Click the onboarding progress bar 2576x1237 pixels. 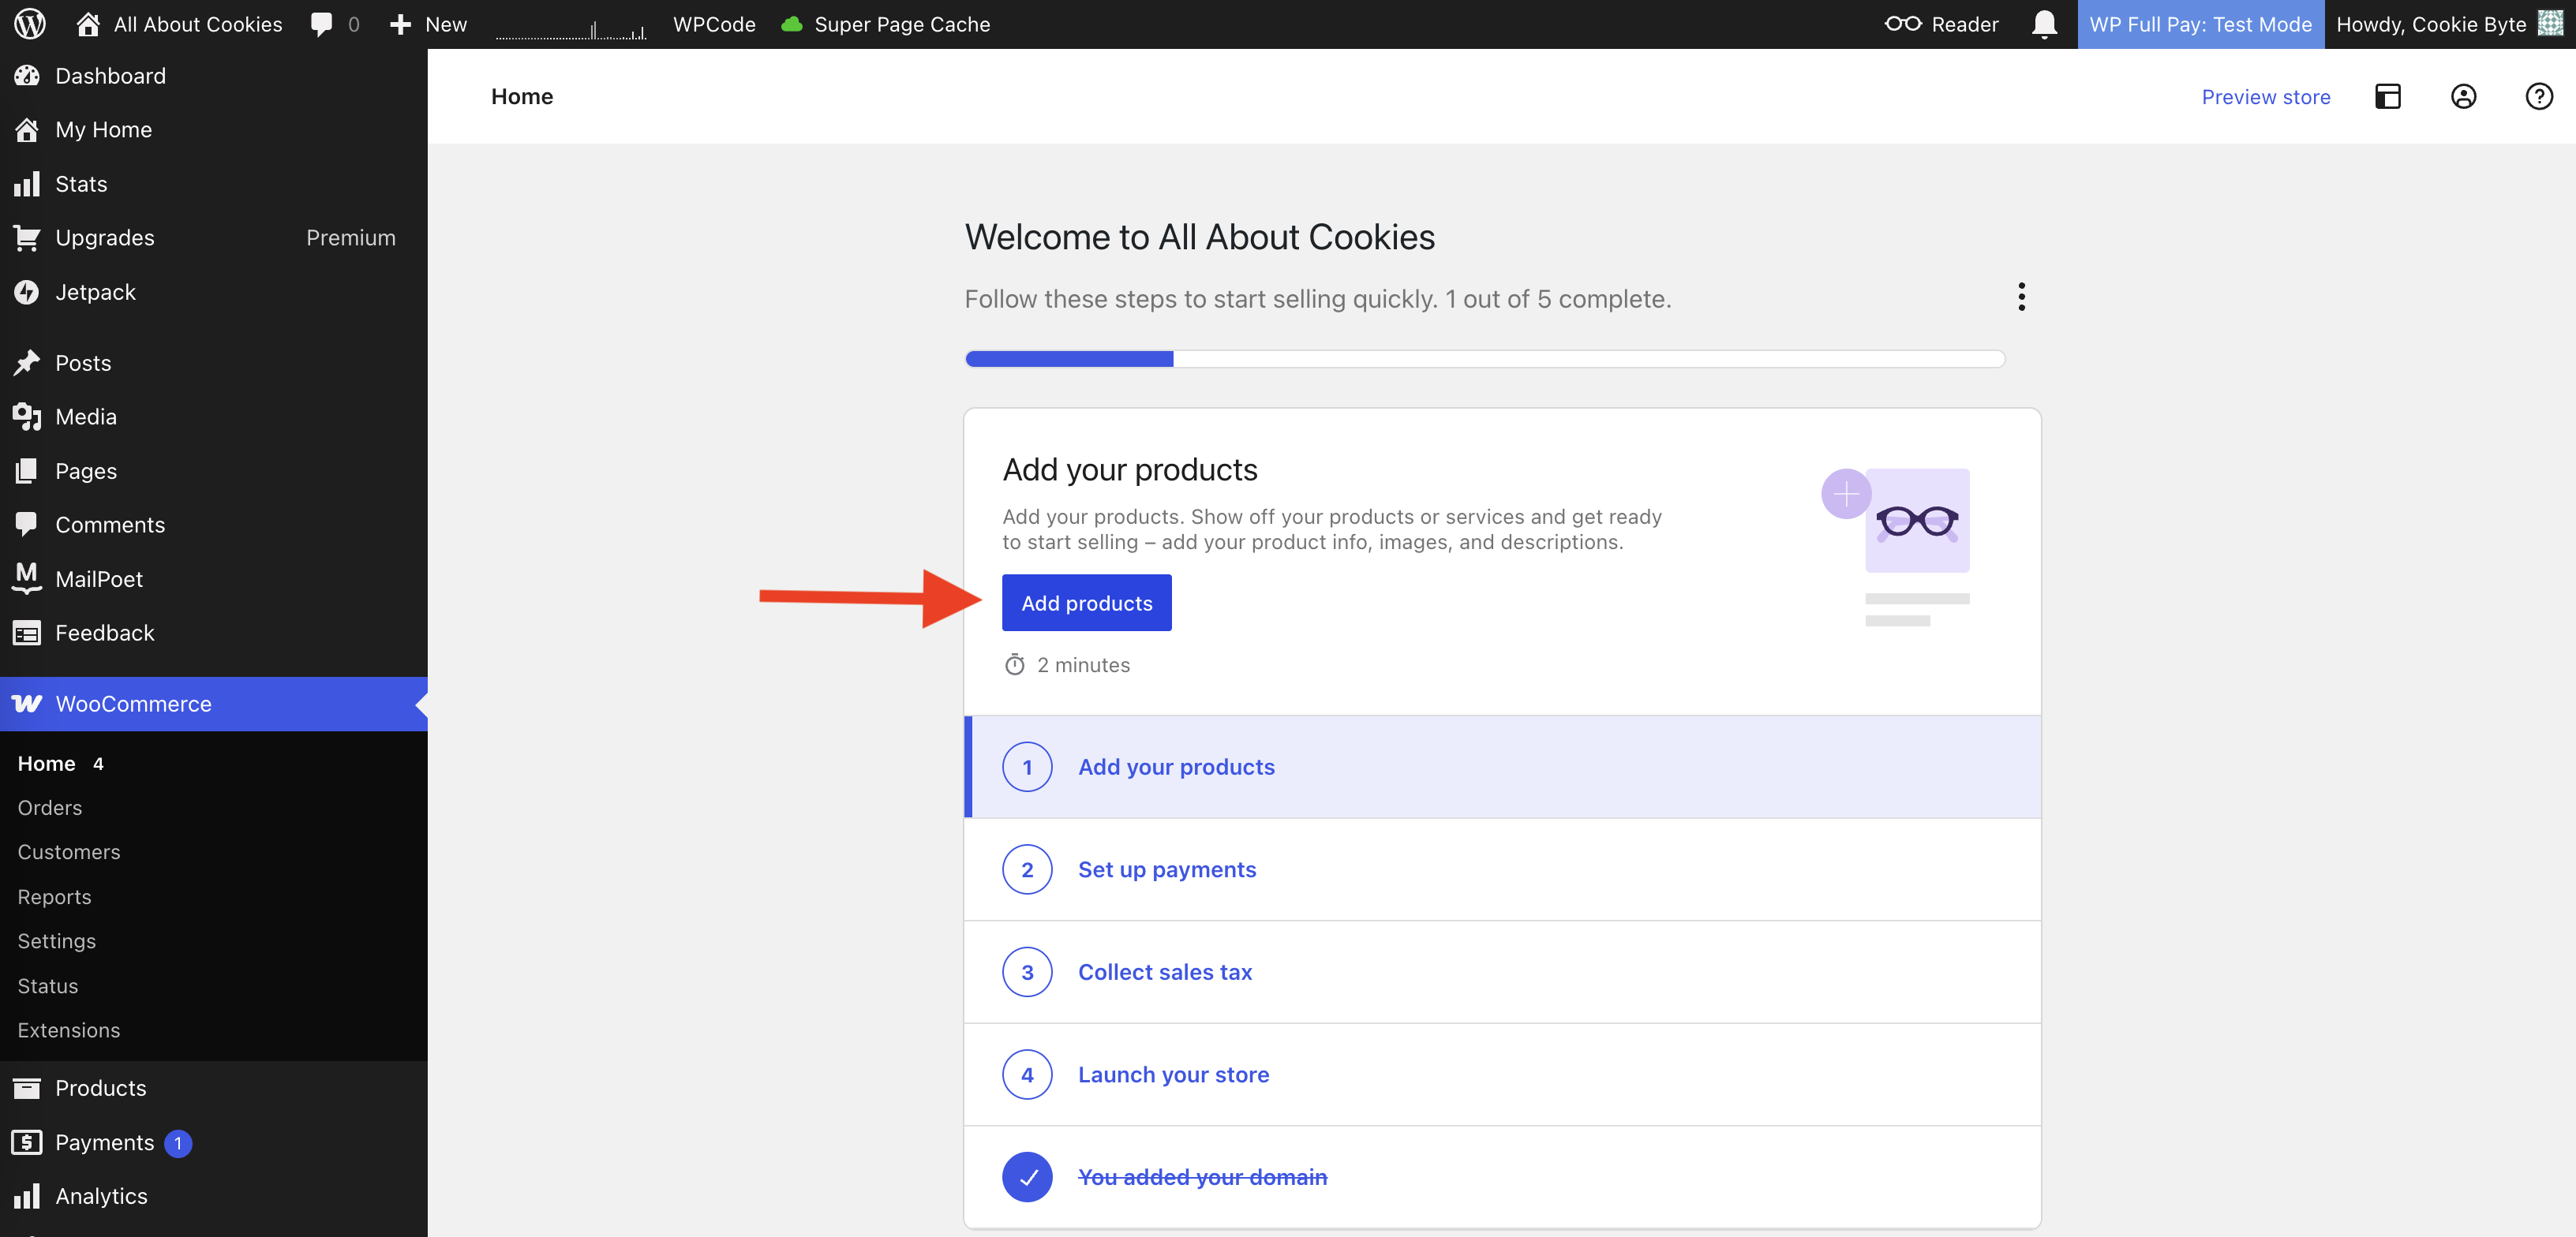point(1484,359)
